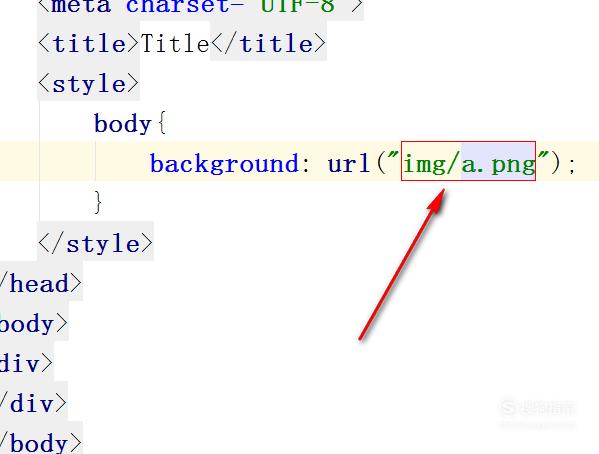Click the "Title" text inside title tags
The height and width of the screenshot is (454, 599).
(175, 43)
